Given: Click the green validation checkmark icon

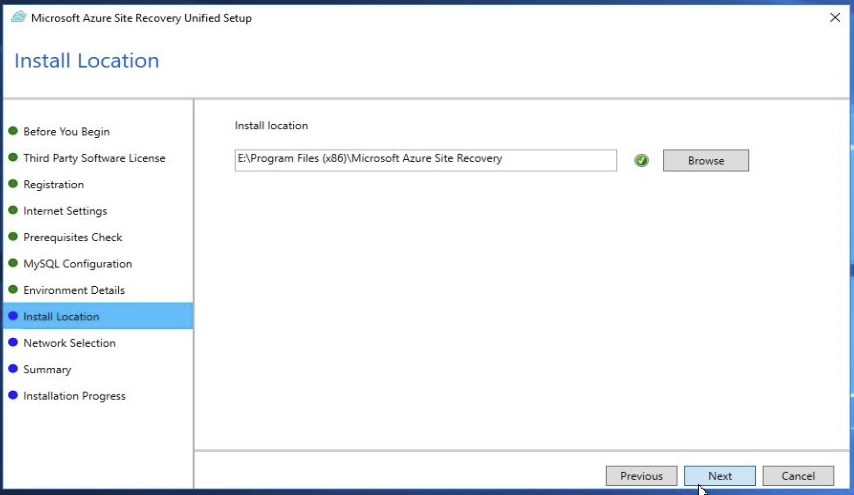Looking at the screenshot, I should pos(641,160).
